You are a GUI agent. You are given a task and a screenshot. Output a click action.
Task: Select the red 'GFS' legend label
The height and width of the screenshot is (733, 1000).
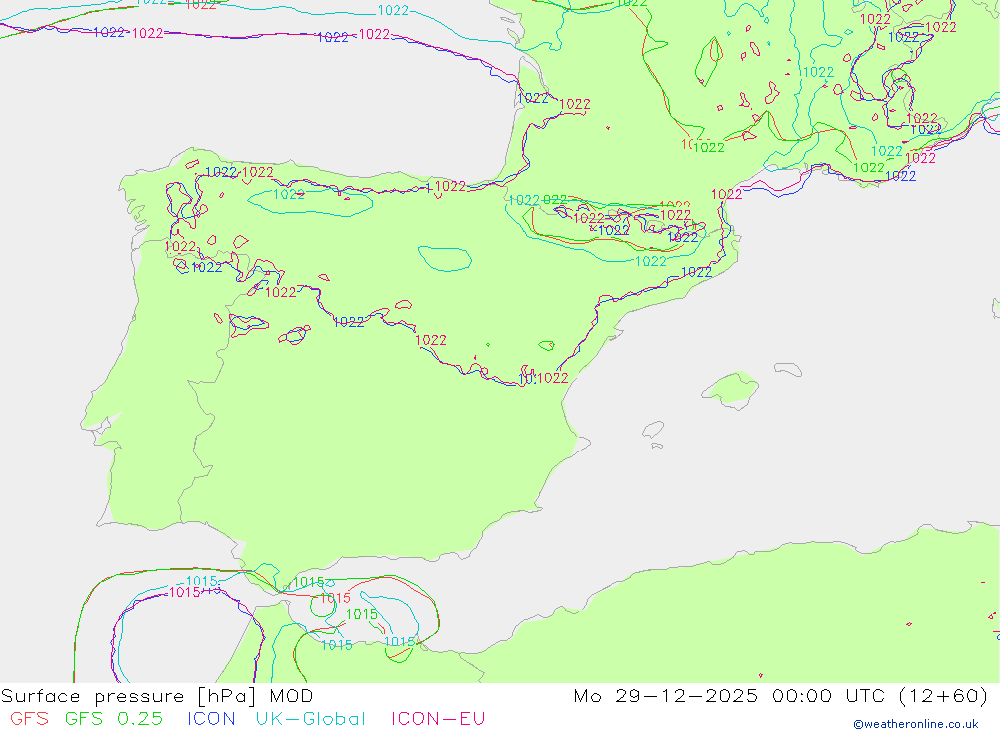(x=29, y=719)
